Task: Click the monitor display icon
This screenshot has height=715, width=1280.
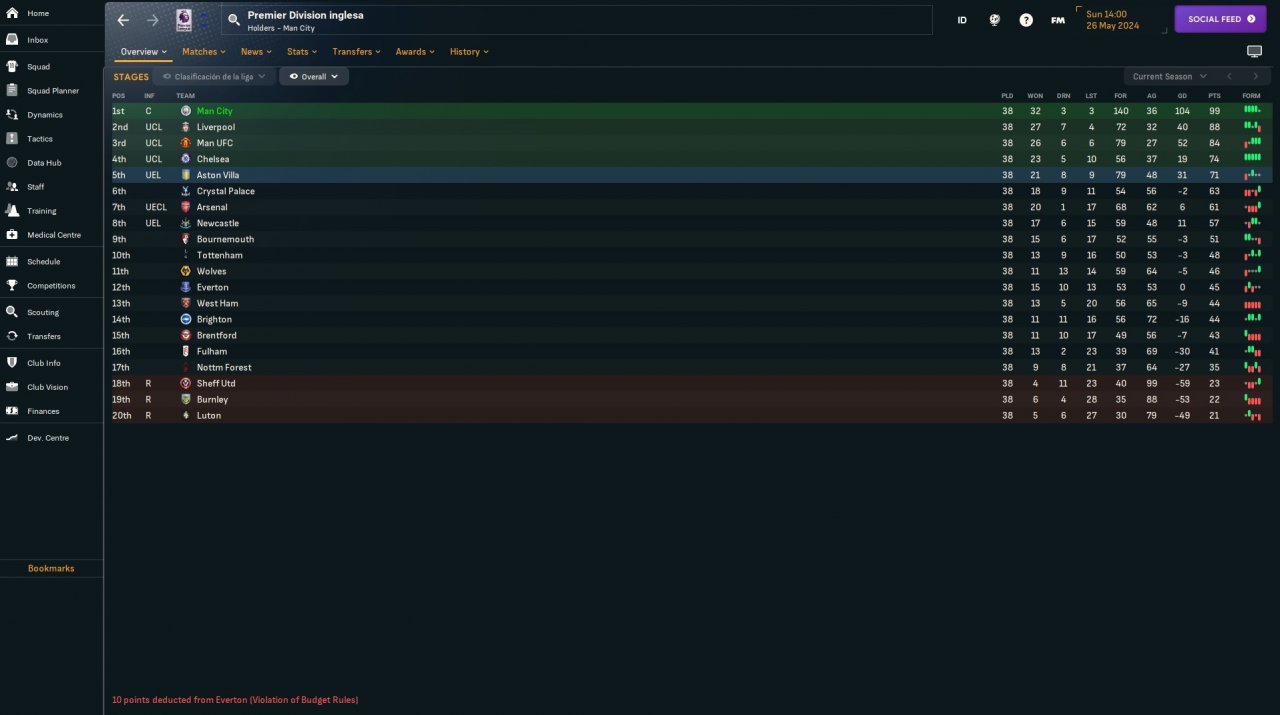Action: click(1254, 51)
